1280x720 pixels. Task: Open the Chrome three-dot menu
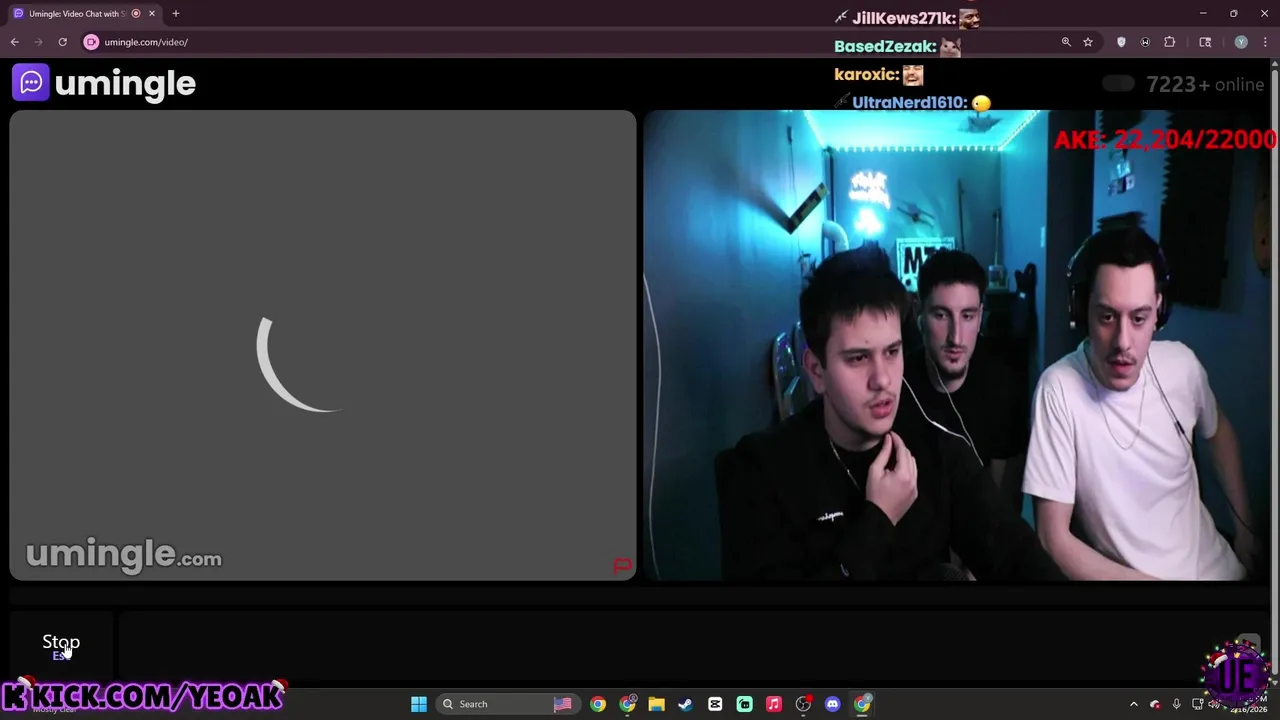[x=1265, y=42]
